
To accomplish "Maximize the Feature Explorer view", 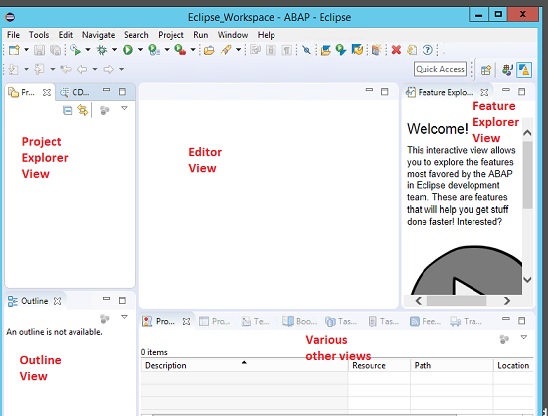I will (521, 92).
